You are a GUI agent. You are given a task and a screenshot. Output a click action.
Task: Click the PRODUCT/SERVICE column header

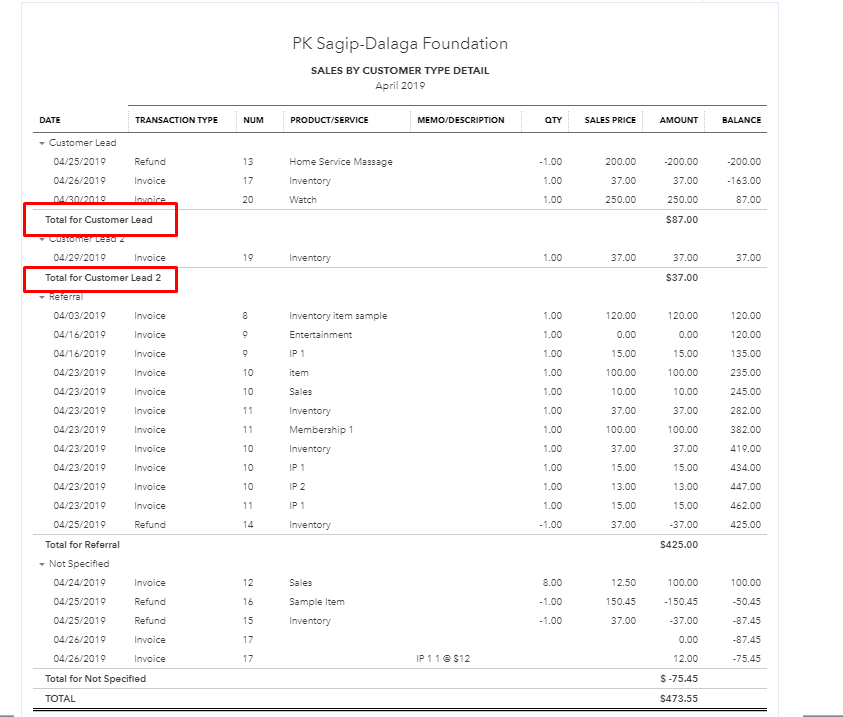[x=329, y=120]
